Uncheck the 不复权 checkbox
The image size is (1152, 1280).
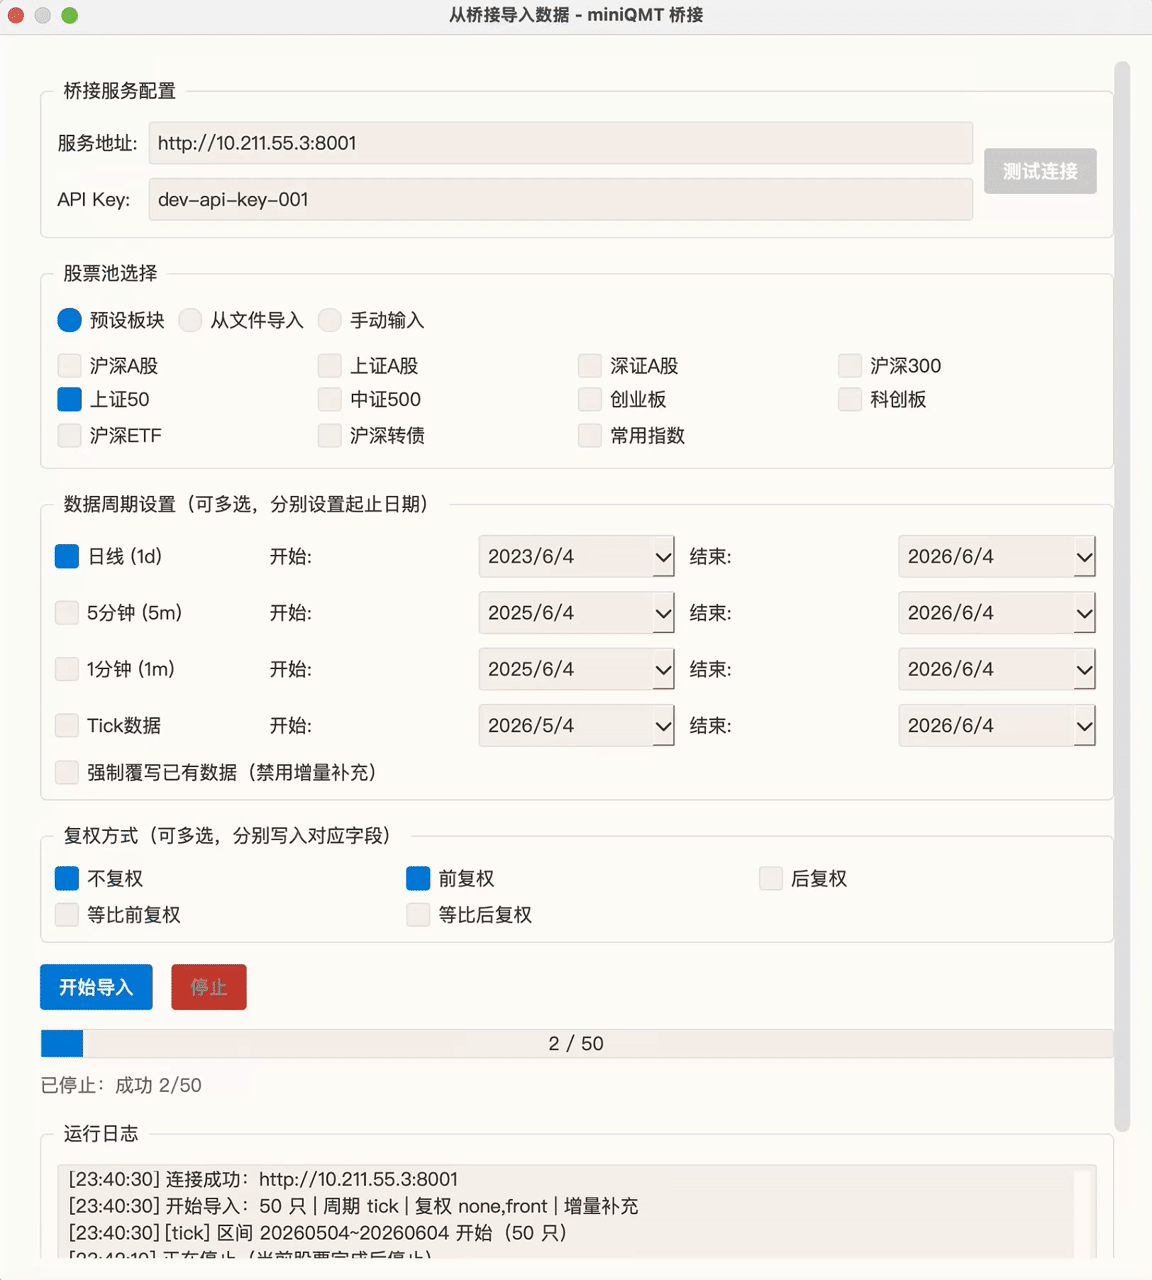pos(67,878)
